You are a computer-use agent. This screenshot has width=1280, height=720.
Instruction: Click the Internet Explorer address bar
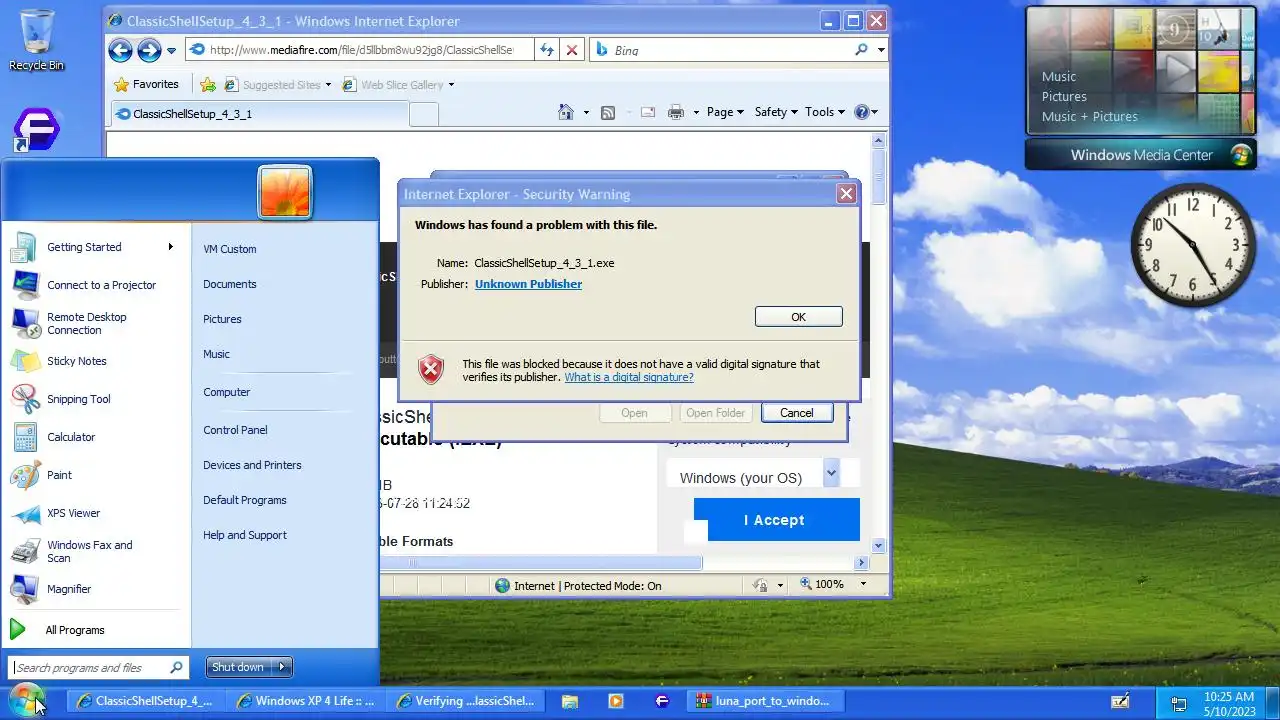359,50
